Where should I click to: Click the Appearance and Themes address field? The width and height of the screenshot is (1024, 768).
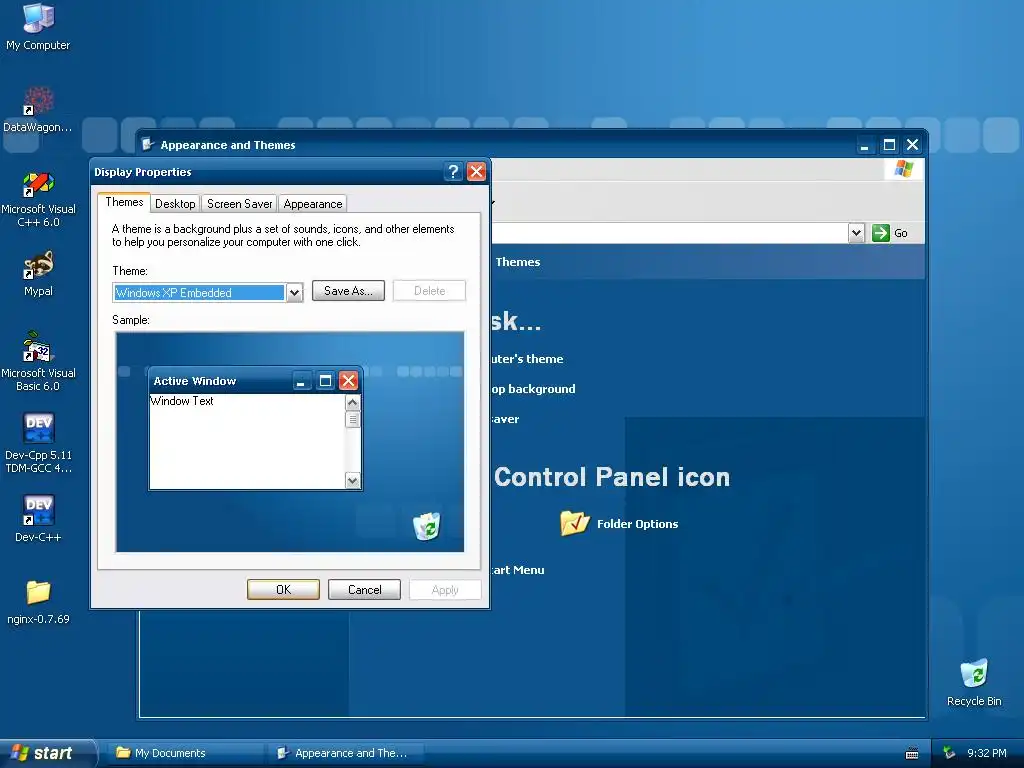coord(669,232)
